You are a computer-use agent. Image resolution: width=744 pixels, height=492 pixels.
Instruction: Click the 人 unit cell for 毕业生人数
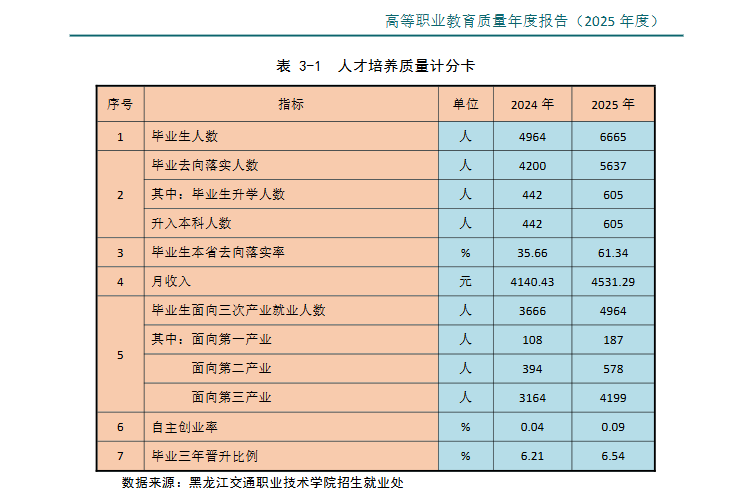[x=465, y=137]
